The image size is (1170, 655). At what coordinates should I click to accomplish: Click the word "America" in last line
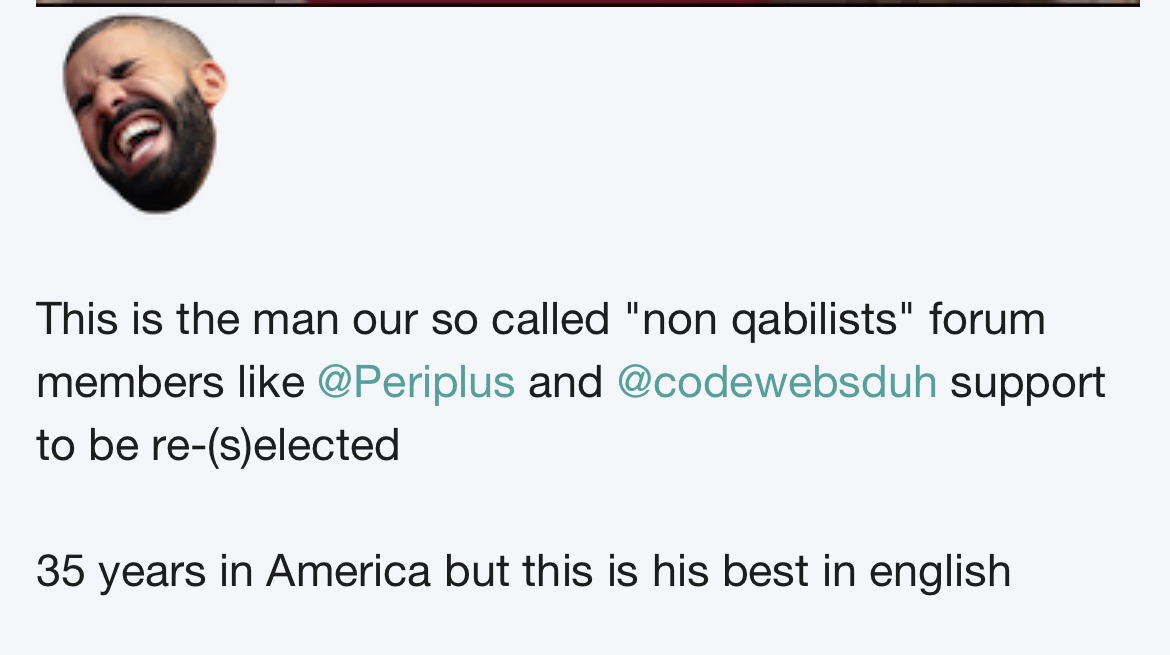[x=348, y=571]
